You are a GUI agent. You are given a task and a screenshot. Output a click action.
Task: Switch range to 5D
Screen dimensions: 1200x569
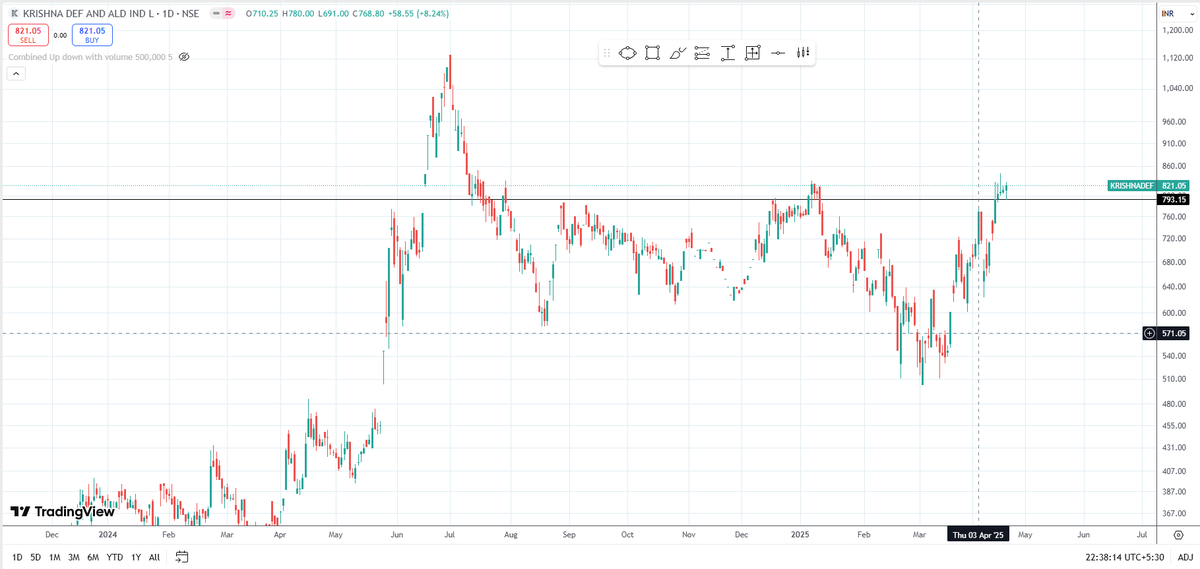[36, 557]
